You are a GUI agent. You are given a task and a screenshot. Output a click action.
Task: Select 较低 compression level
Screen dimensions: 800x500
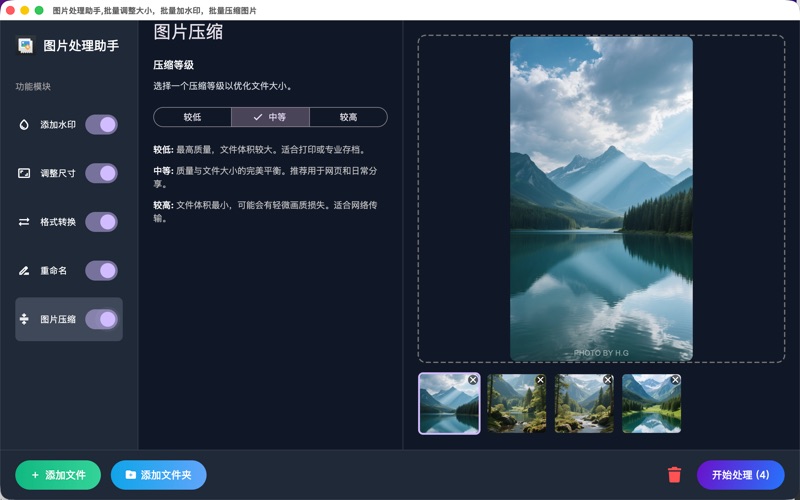click(192, 117)
